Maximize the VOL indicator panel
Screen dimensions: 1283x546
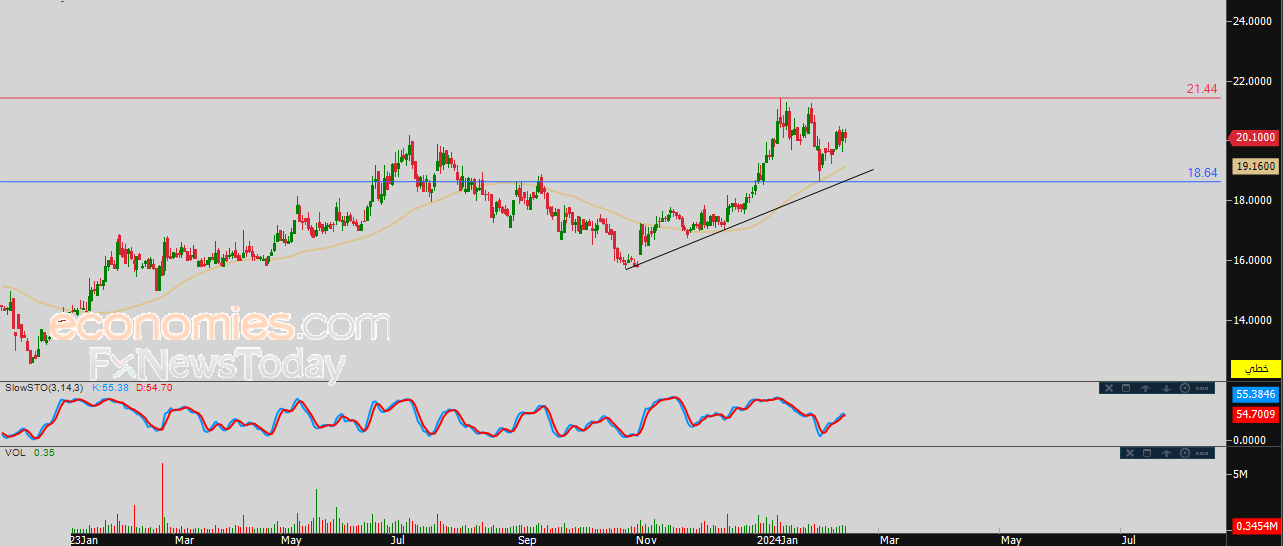1147,453
